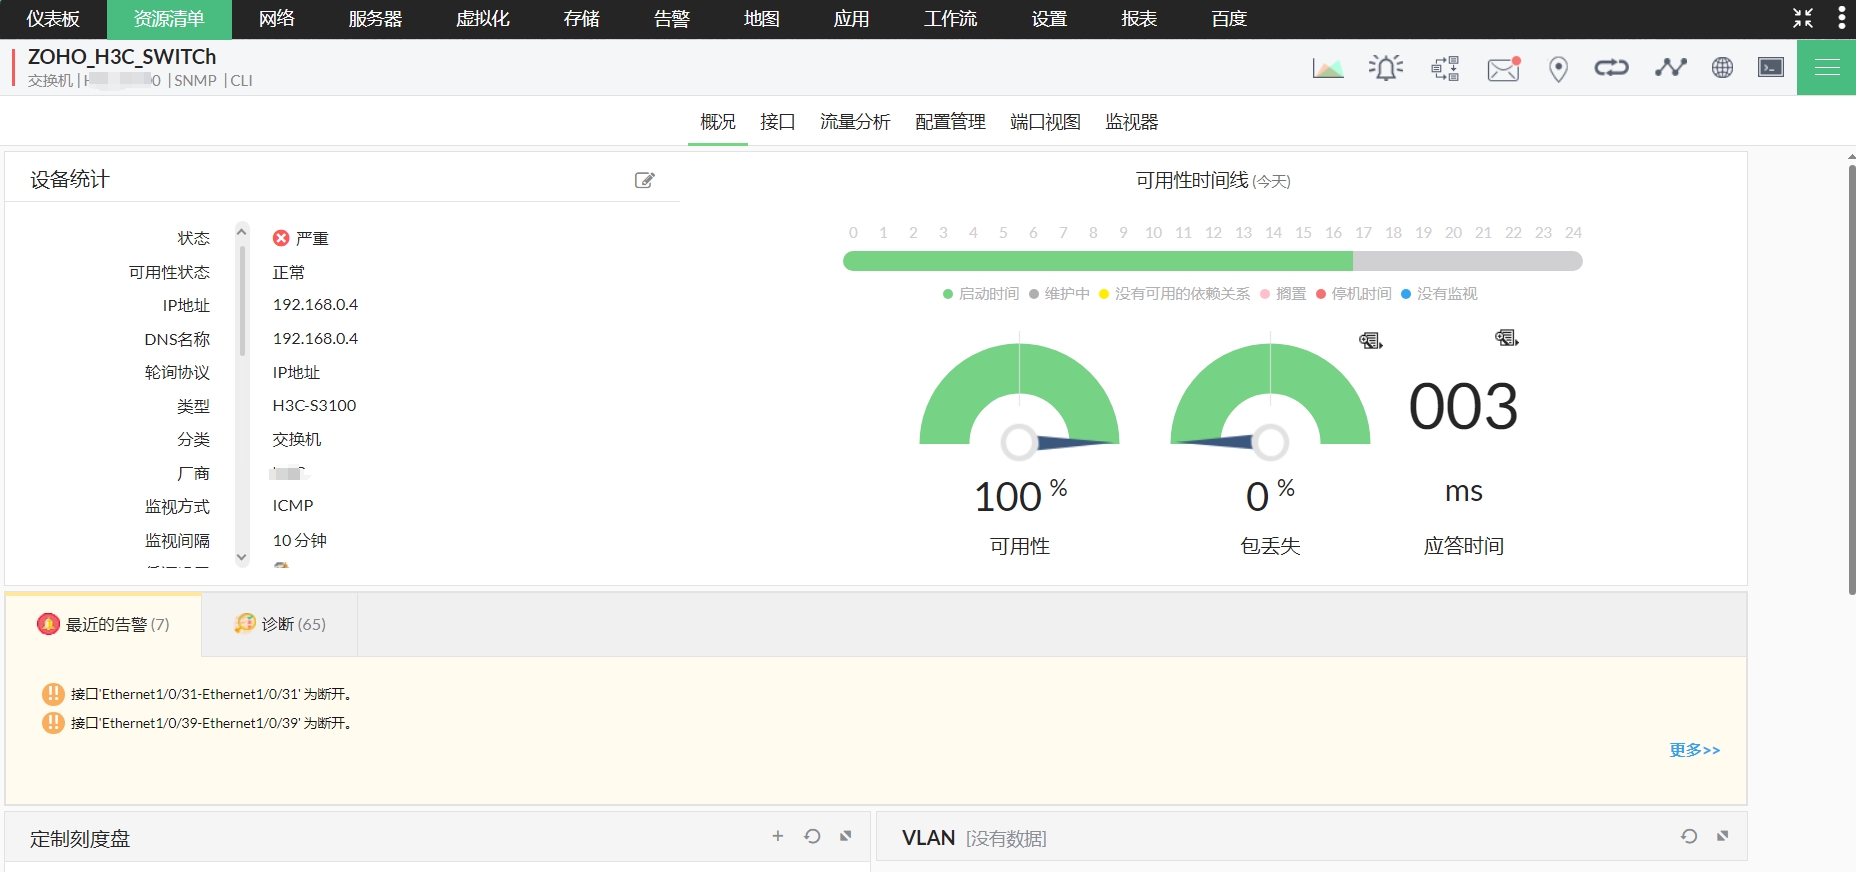The image size is (1856, 872).
Task: Collapse the 定制刻度盘 panel
Action: point(846,836)
